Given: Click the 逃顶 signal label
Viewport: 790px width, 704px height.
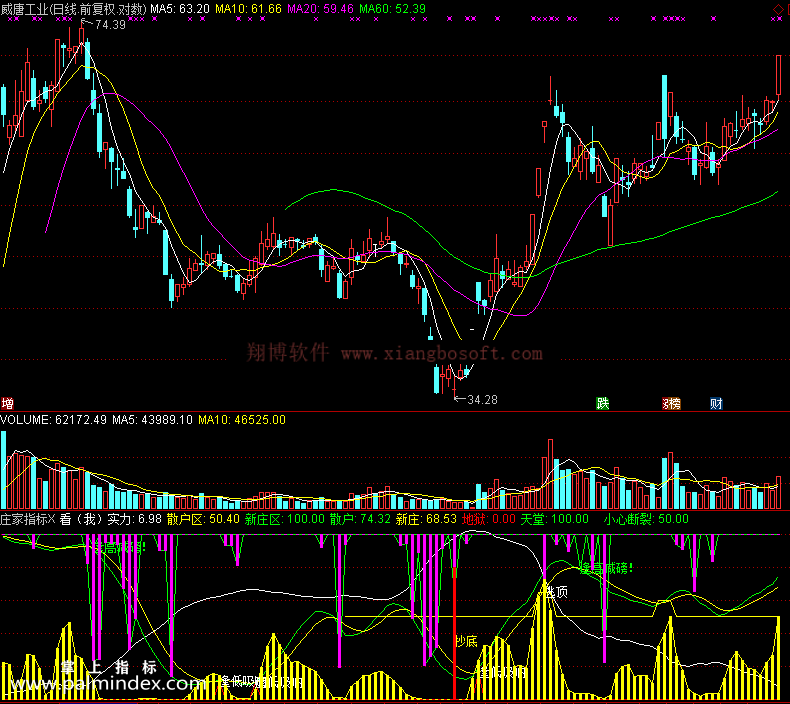Looking at the screenshot, I should click(557, 592).
